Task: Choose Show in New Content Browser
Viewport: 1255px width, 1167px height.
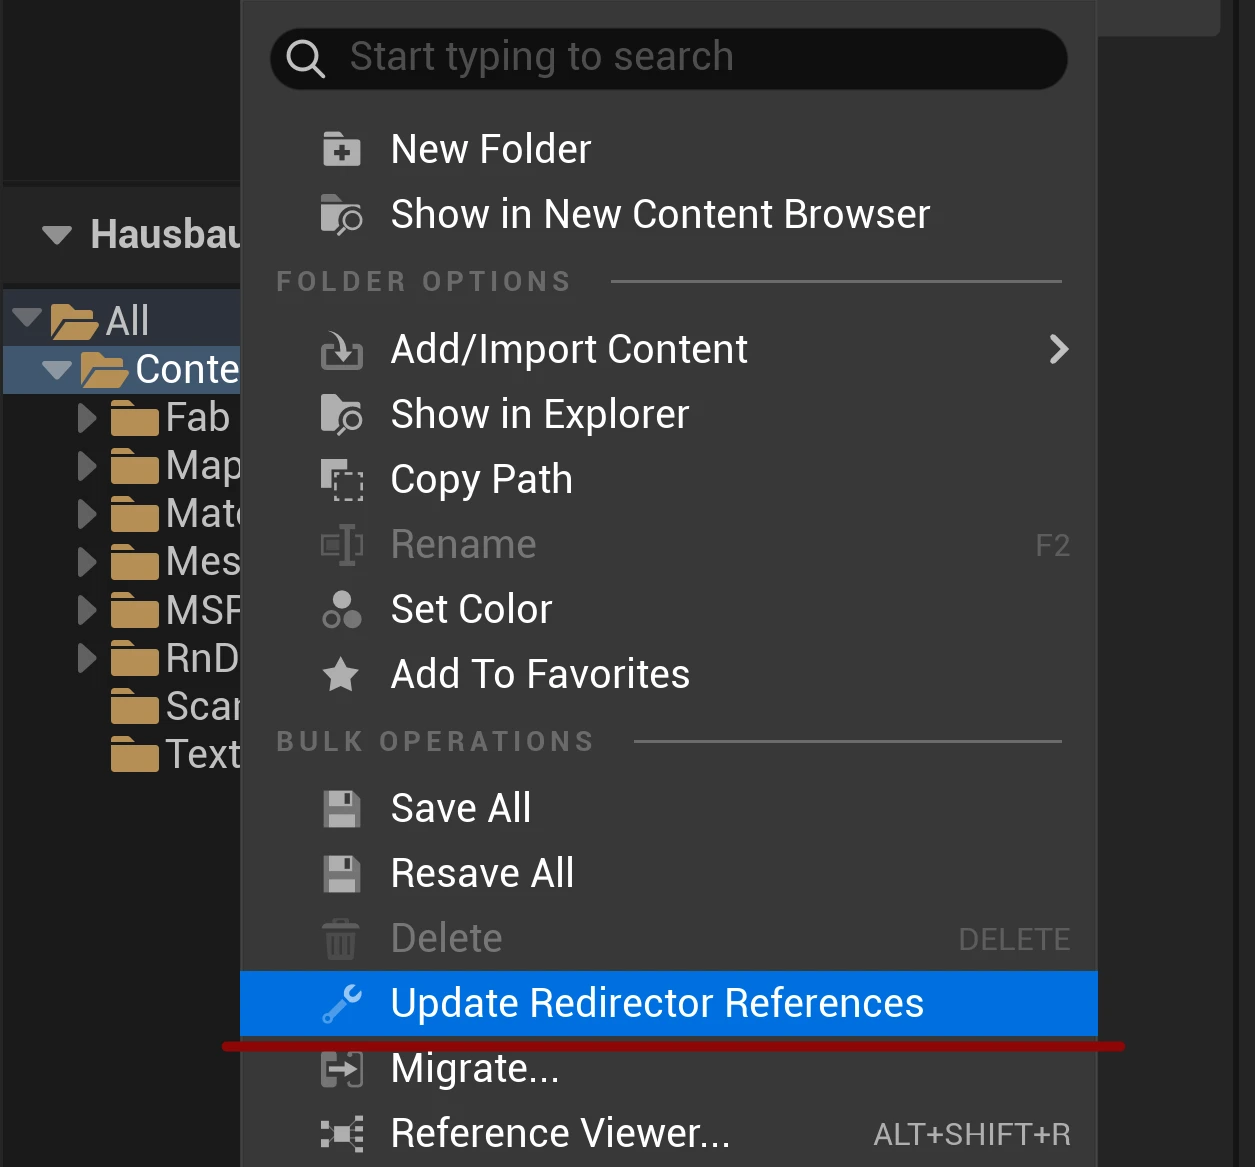Action: tap(659, 214)
